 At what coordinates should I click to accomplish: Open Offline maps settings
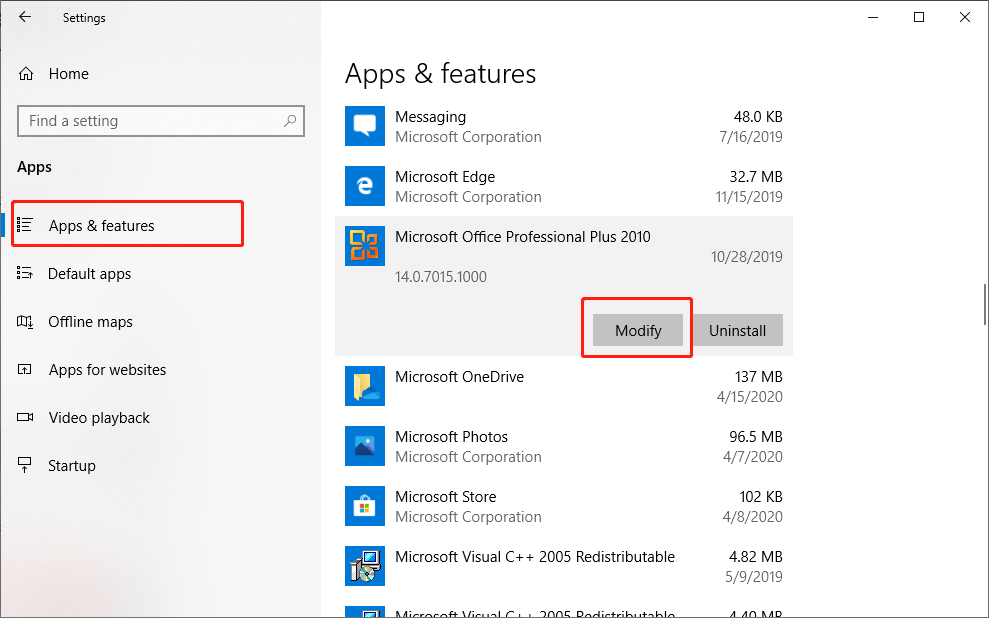(90, 322)
